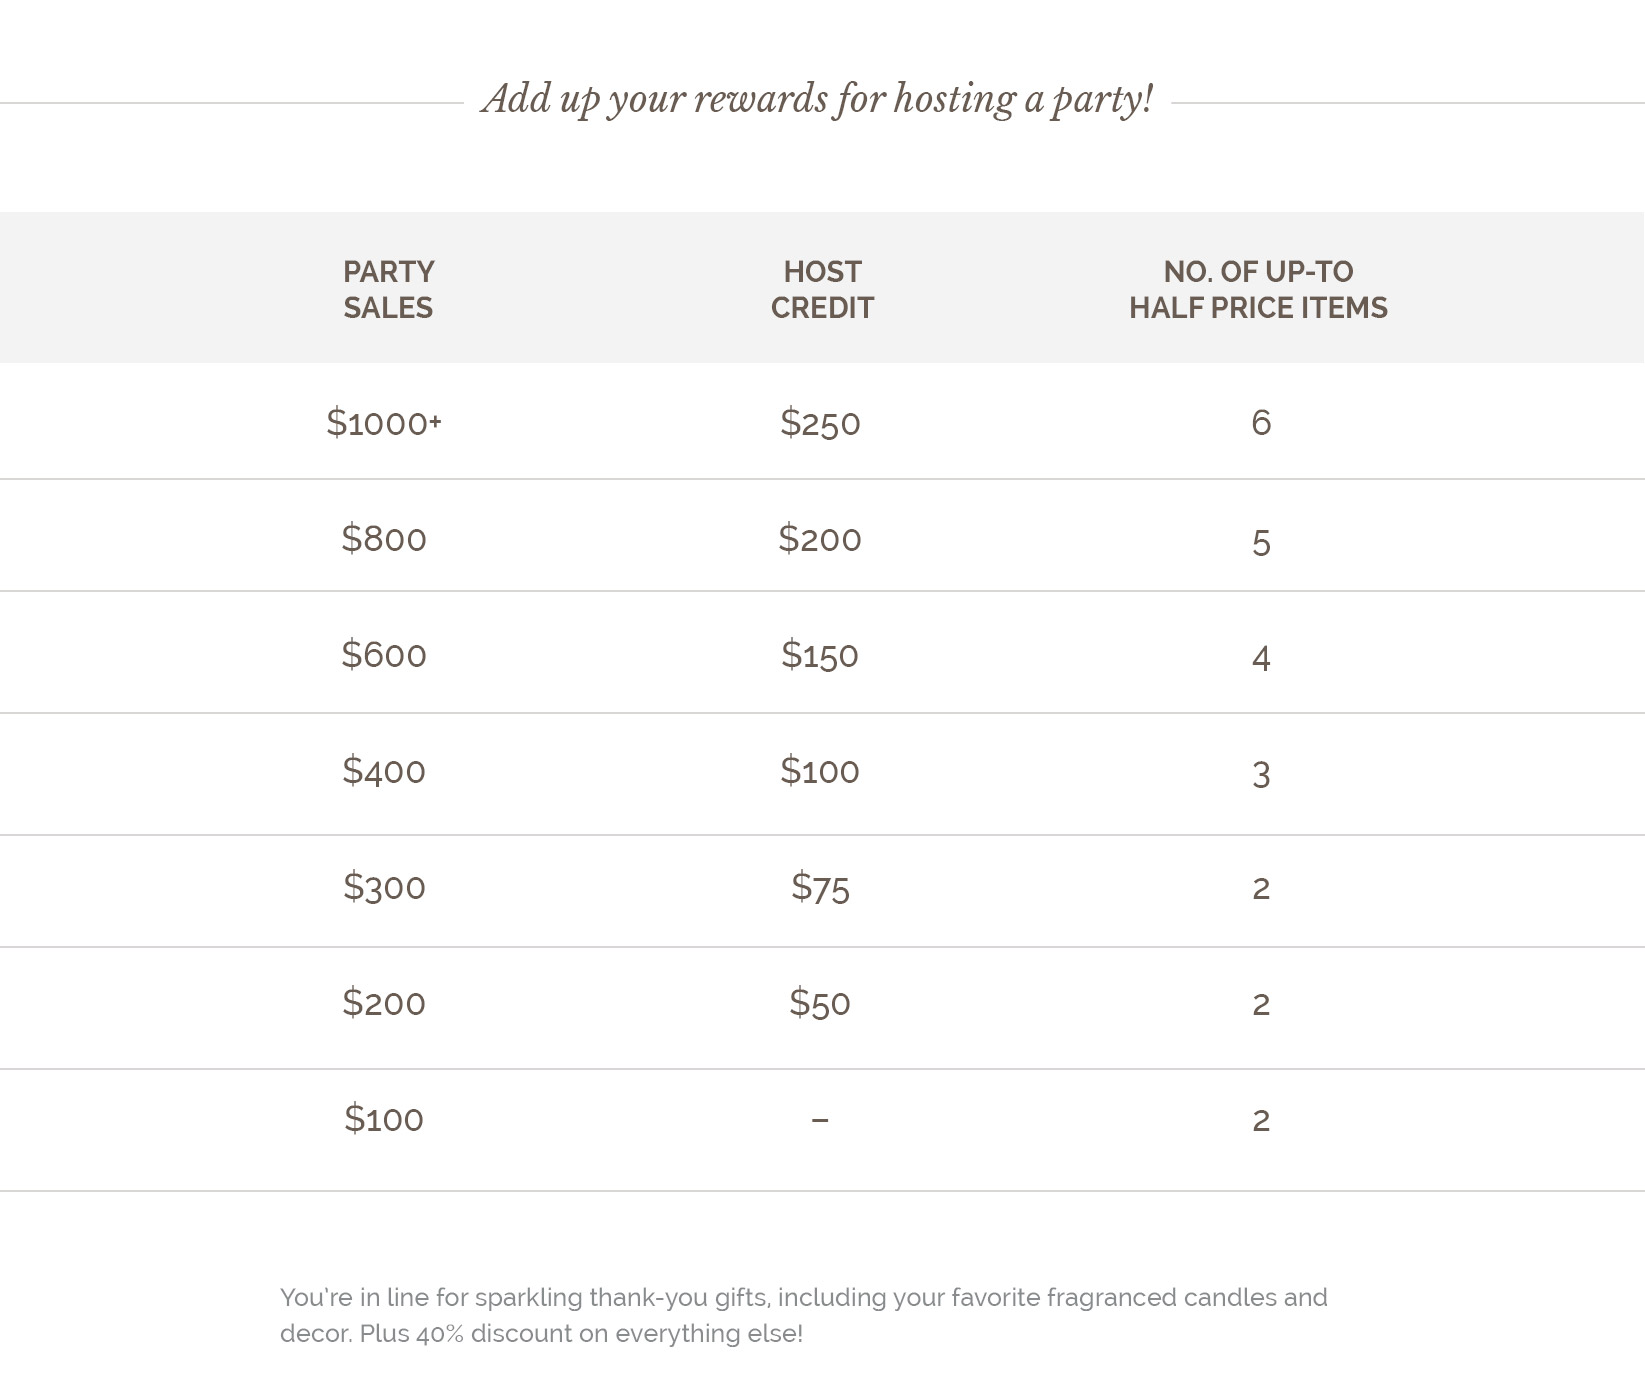This screenshot has width=1645, height=1378.
Task: Click the $400 party sales cell
Action: tap(384, 771)
